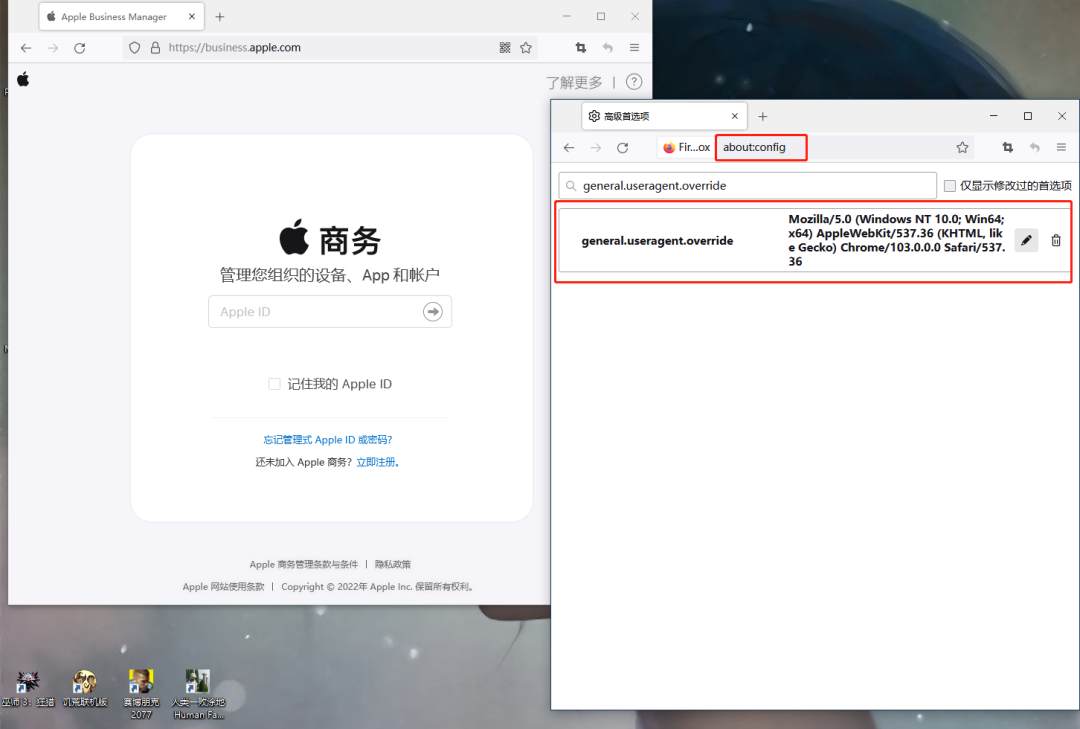Maximize the about:config window
The image size is (1080, 729).
click(x=1028, y=116)
